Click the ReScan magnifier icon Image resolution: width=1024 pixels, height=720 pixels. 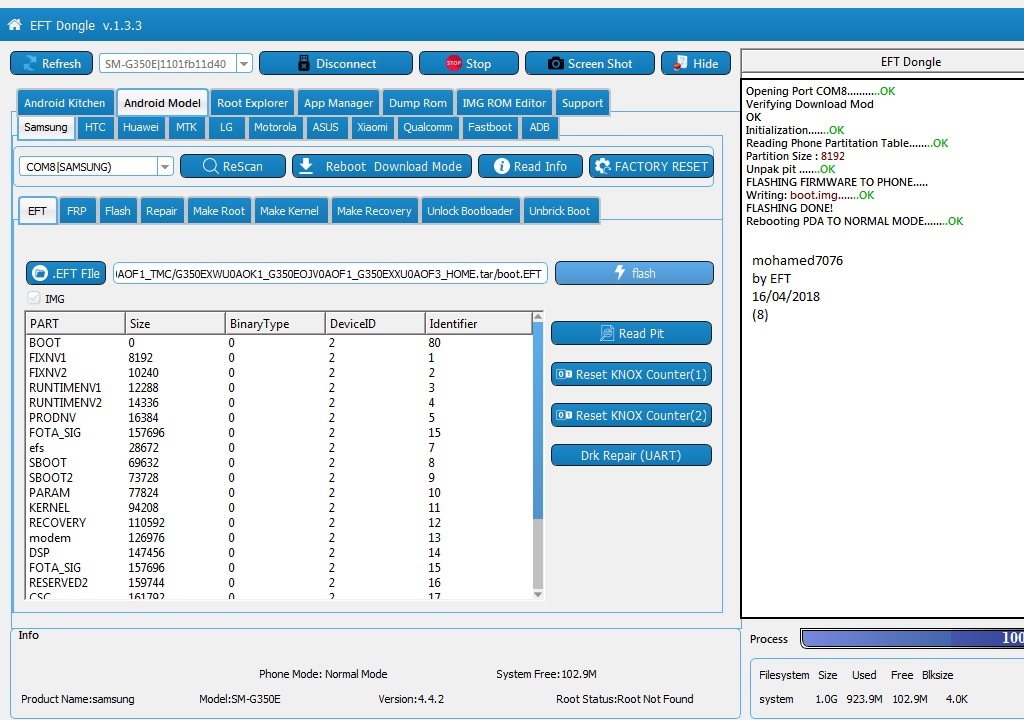click(x=210, y=166)
